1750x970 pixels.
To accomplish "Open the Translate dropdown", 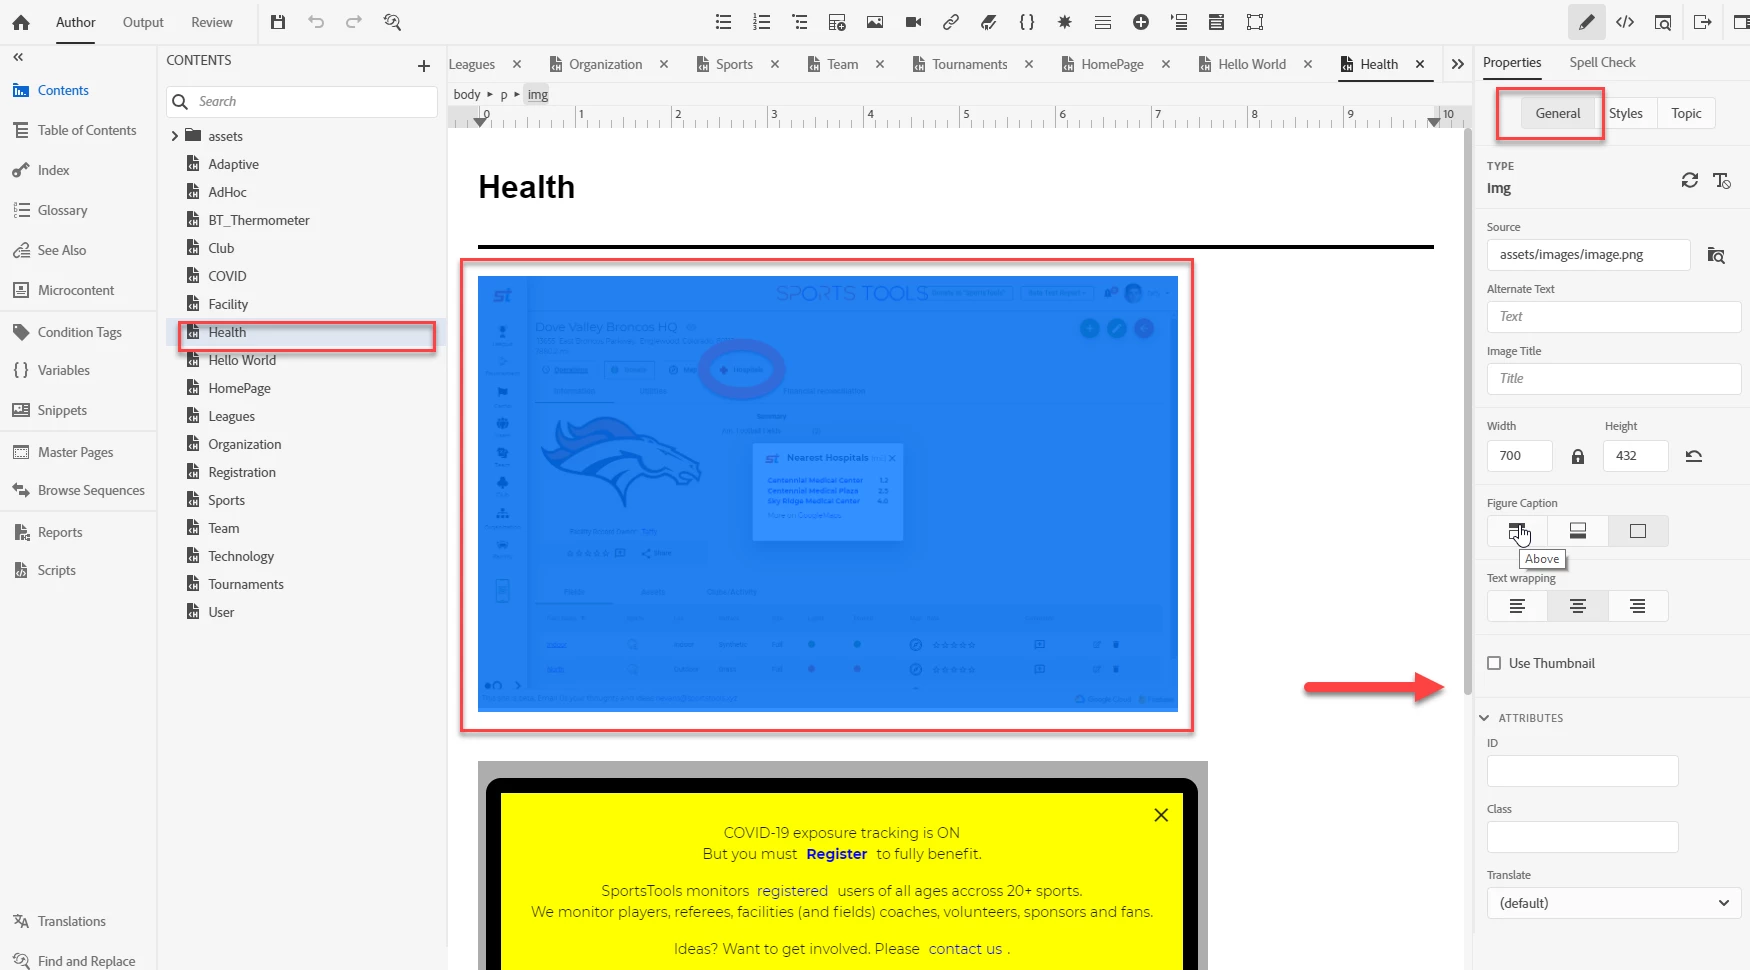I will tap(1614, 903).
